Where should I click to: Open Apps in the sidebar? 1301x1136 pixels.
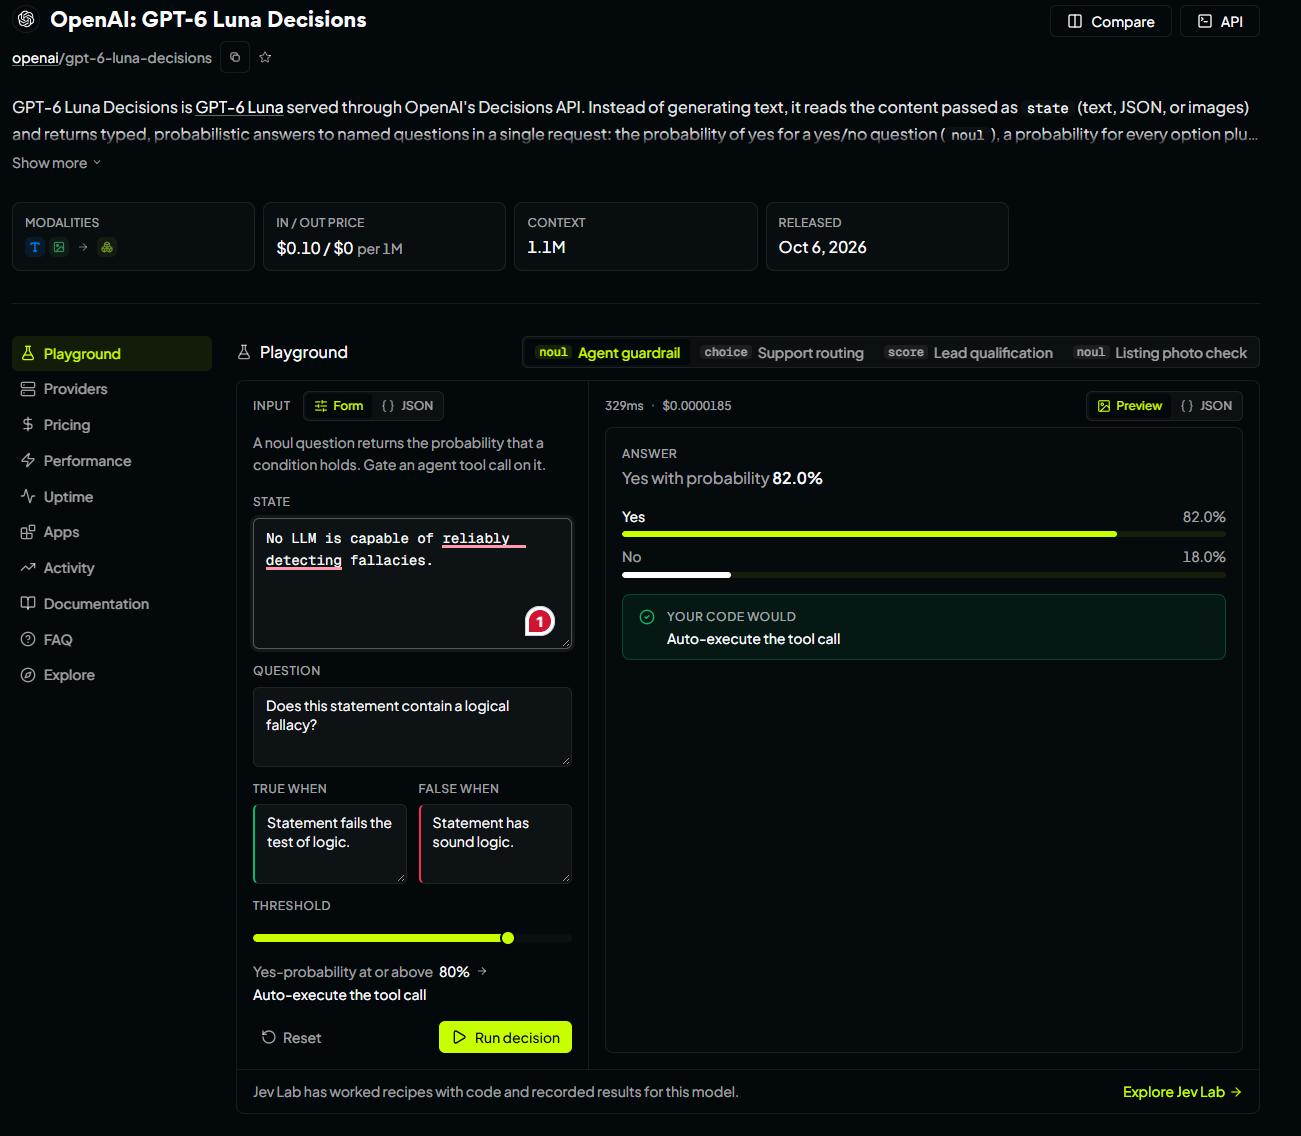112,532
